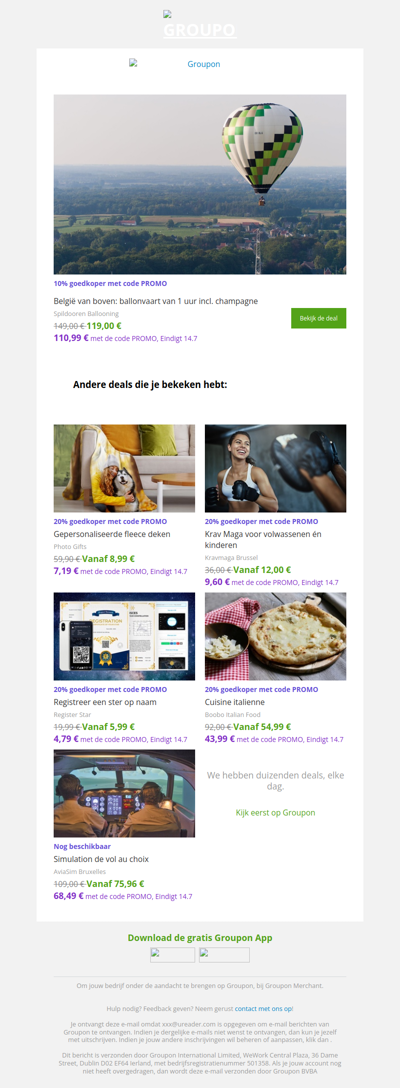Open Krav Maga voor volwassenen deal title
Screen dimensions: 400x1088
pyautogui.click(x=266, y=540)
